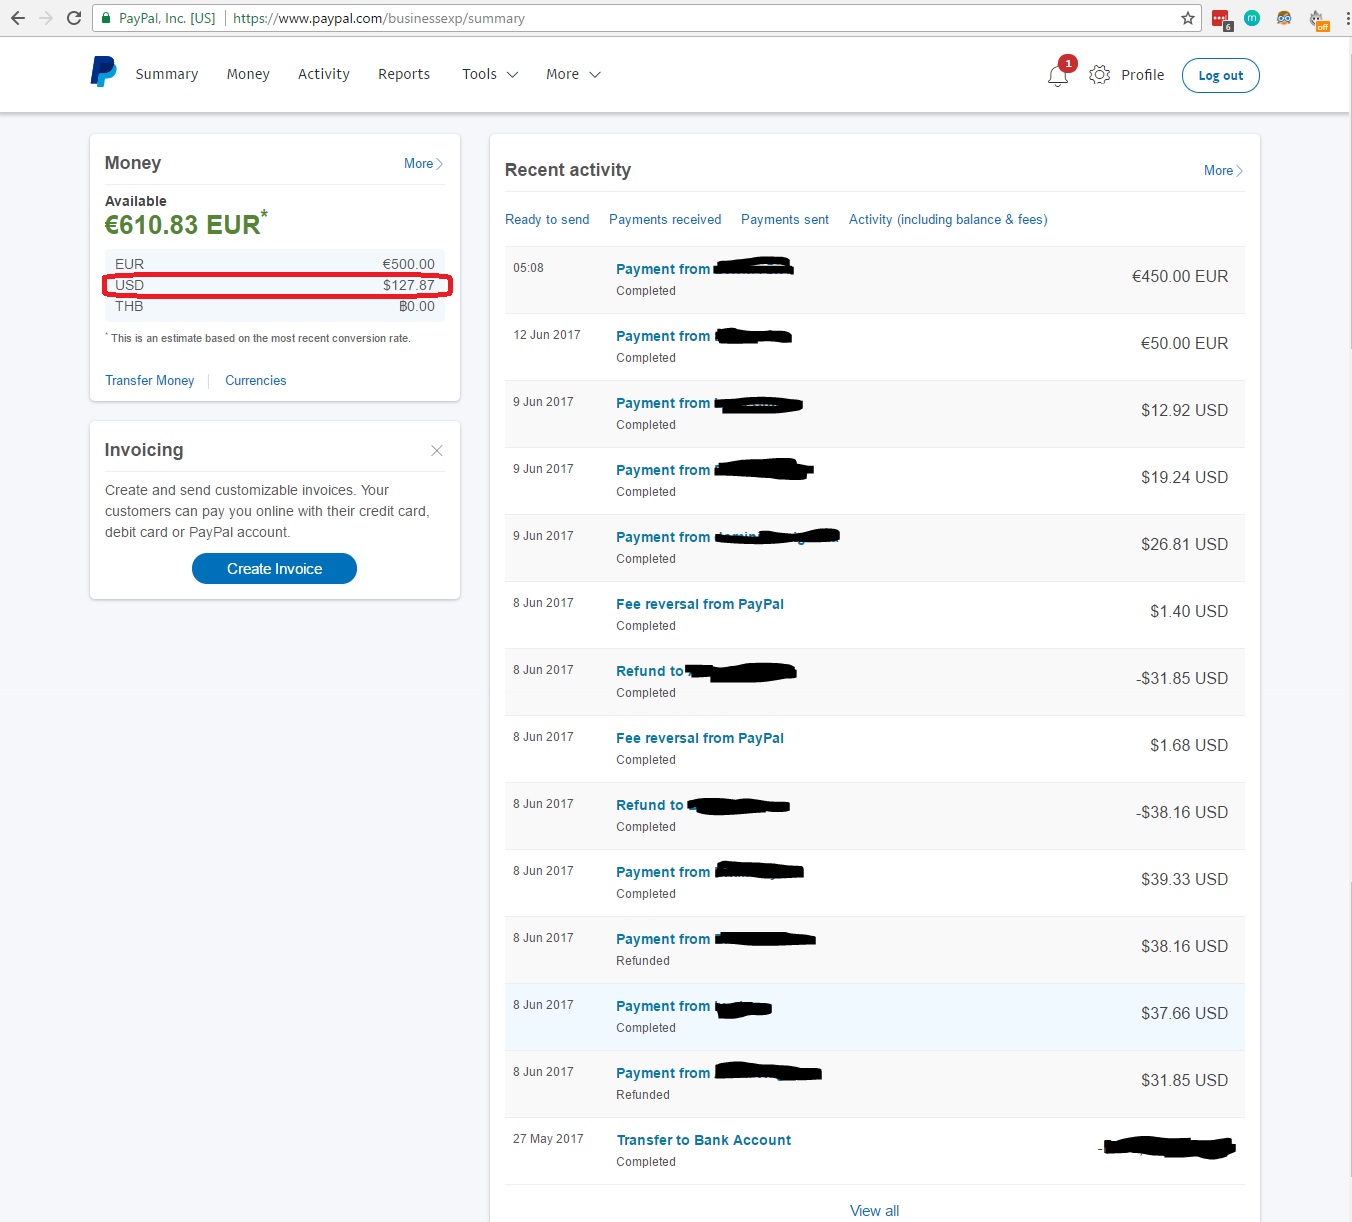Select the Payments received filter
The width and height of the screenshot is (1352, 1222).
tap(665, 220)
